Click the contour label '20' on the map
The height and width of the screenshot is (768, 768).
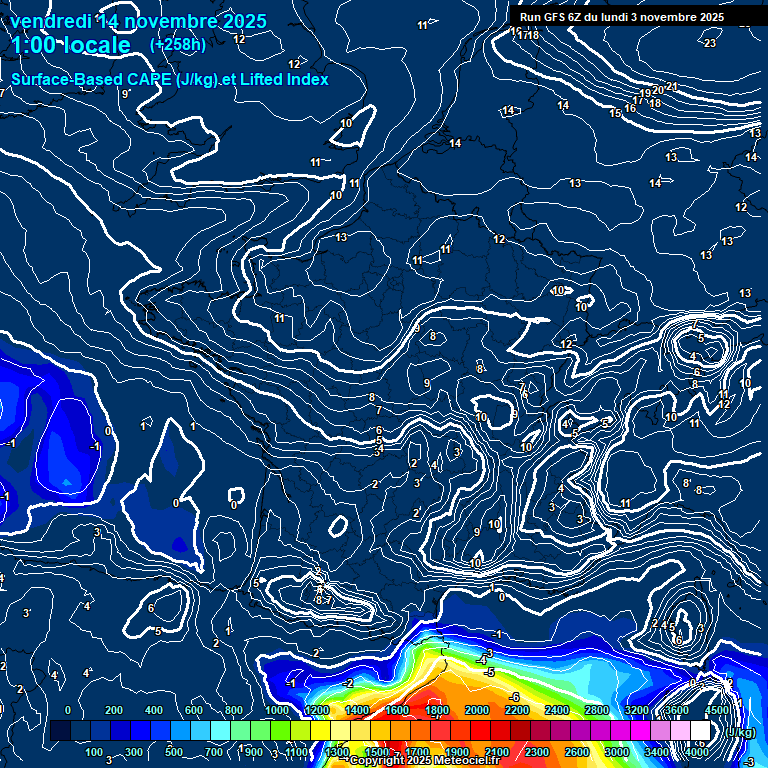[658, 90]
